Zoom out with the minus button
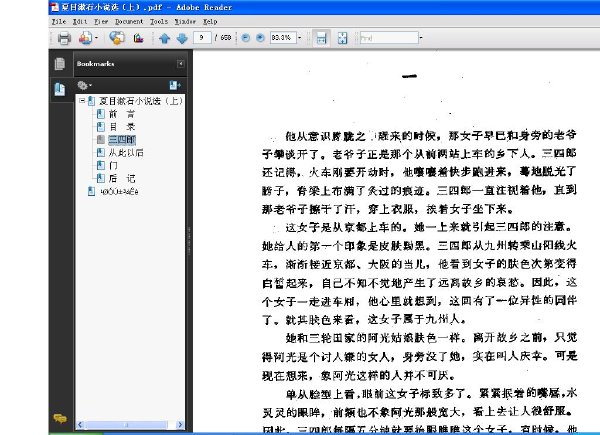This screenshot has height=435, width=600. click(246, 37)
